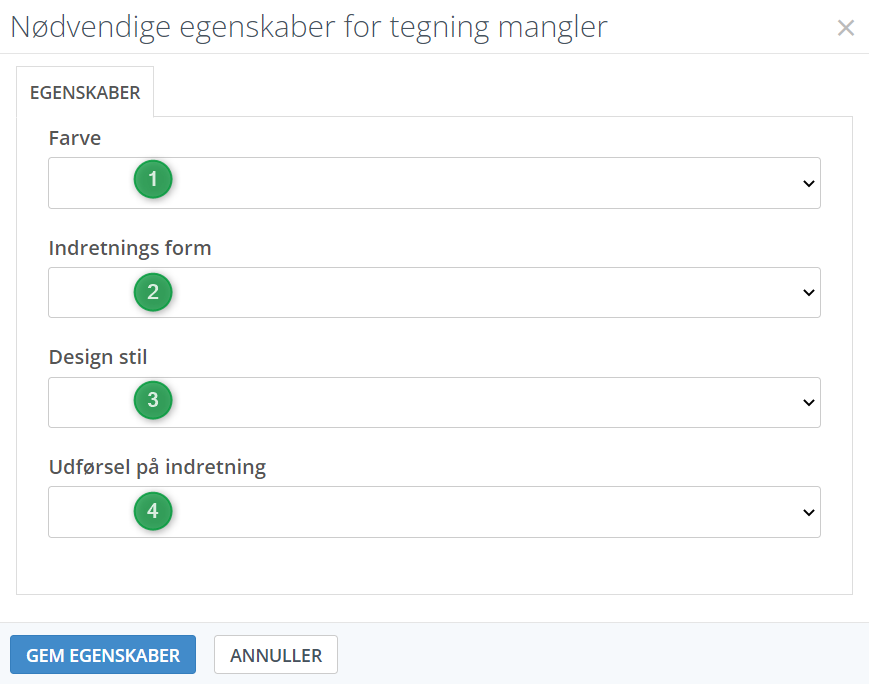Click the green number 4 badge

tap(153, 511)
